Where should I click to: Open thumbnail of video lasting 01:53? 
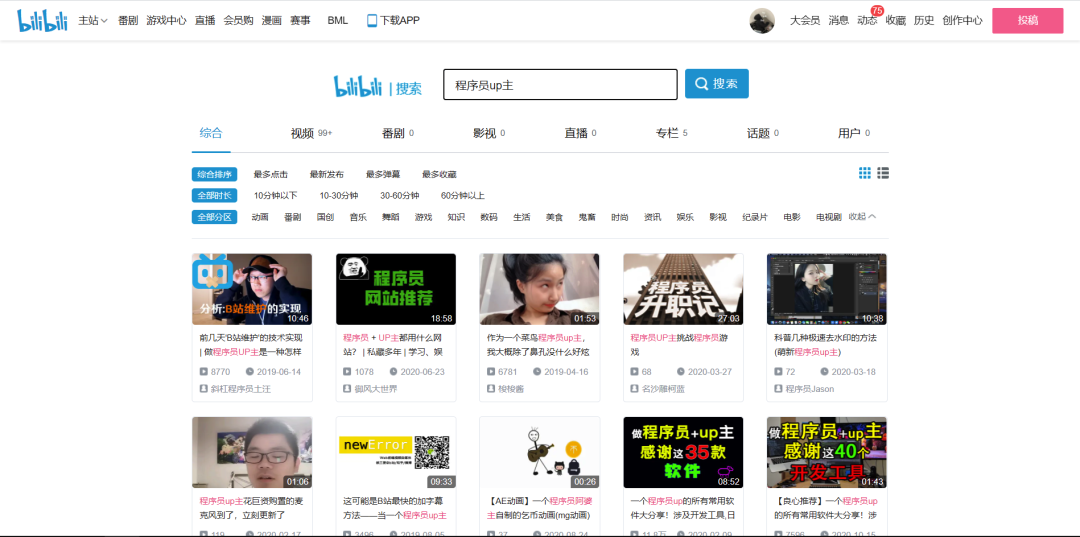(x=539, y=289)
